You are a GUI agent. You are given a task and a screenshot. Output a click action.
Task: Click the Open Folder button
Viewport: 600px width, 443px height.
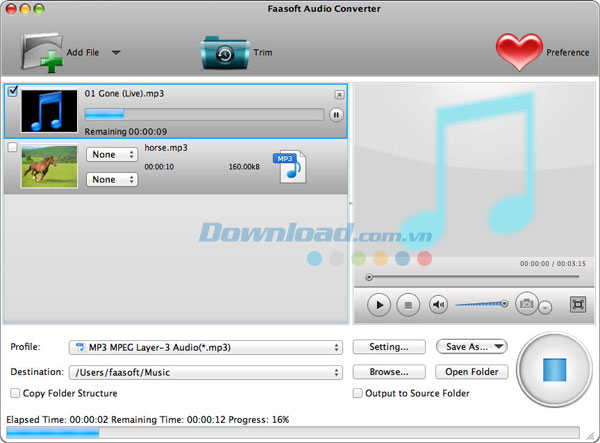[471, 371]
